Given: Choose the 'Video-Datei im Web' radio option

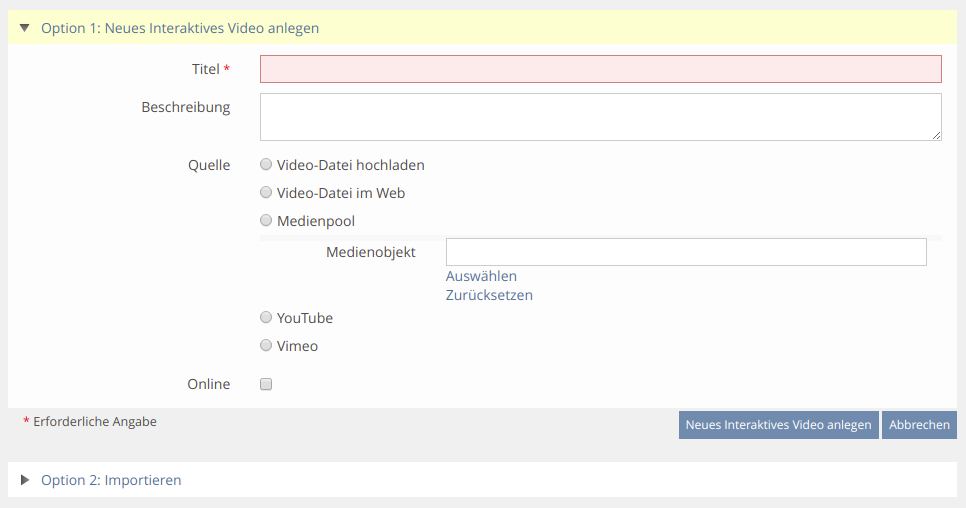Looking at the screenshot, I should (266, 192).
